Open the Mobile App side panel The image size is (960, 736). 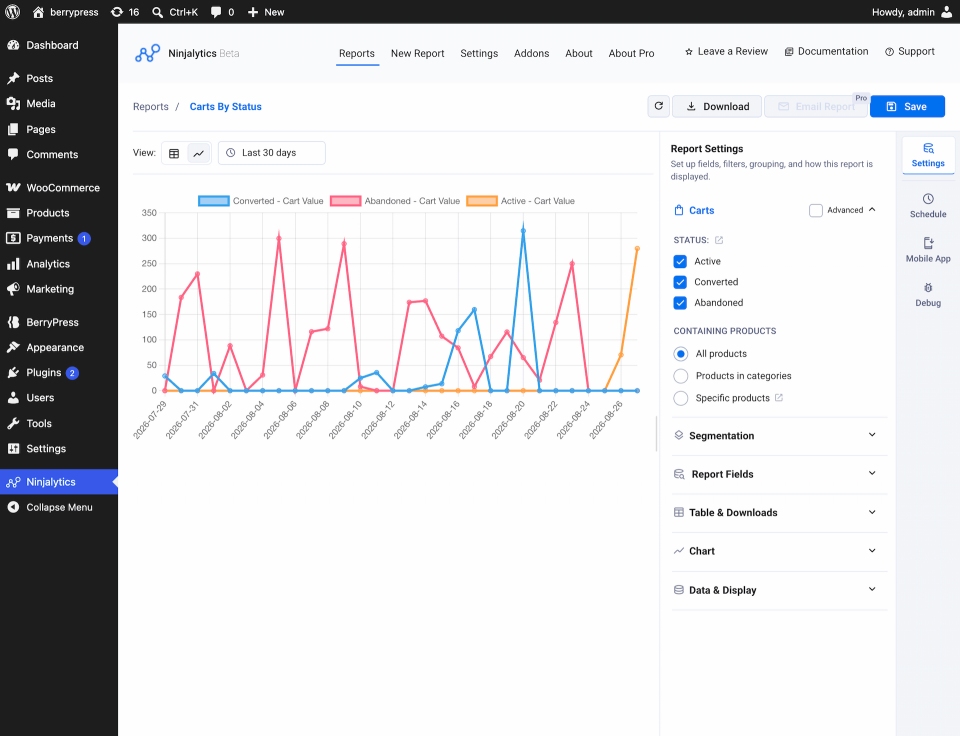(x=928, y=250)
